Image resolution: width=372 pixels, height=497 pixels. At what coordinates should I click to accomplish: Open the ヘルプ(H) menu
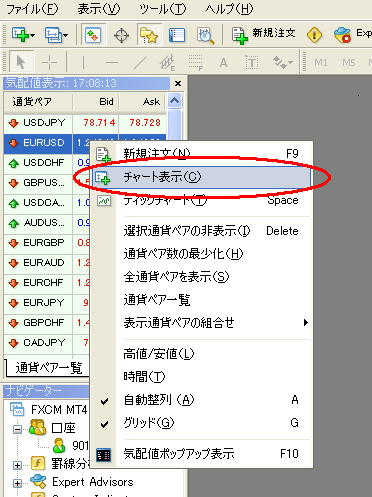point(229,9)
